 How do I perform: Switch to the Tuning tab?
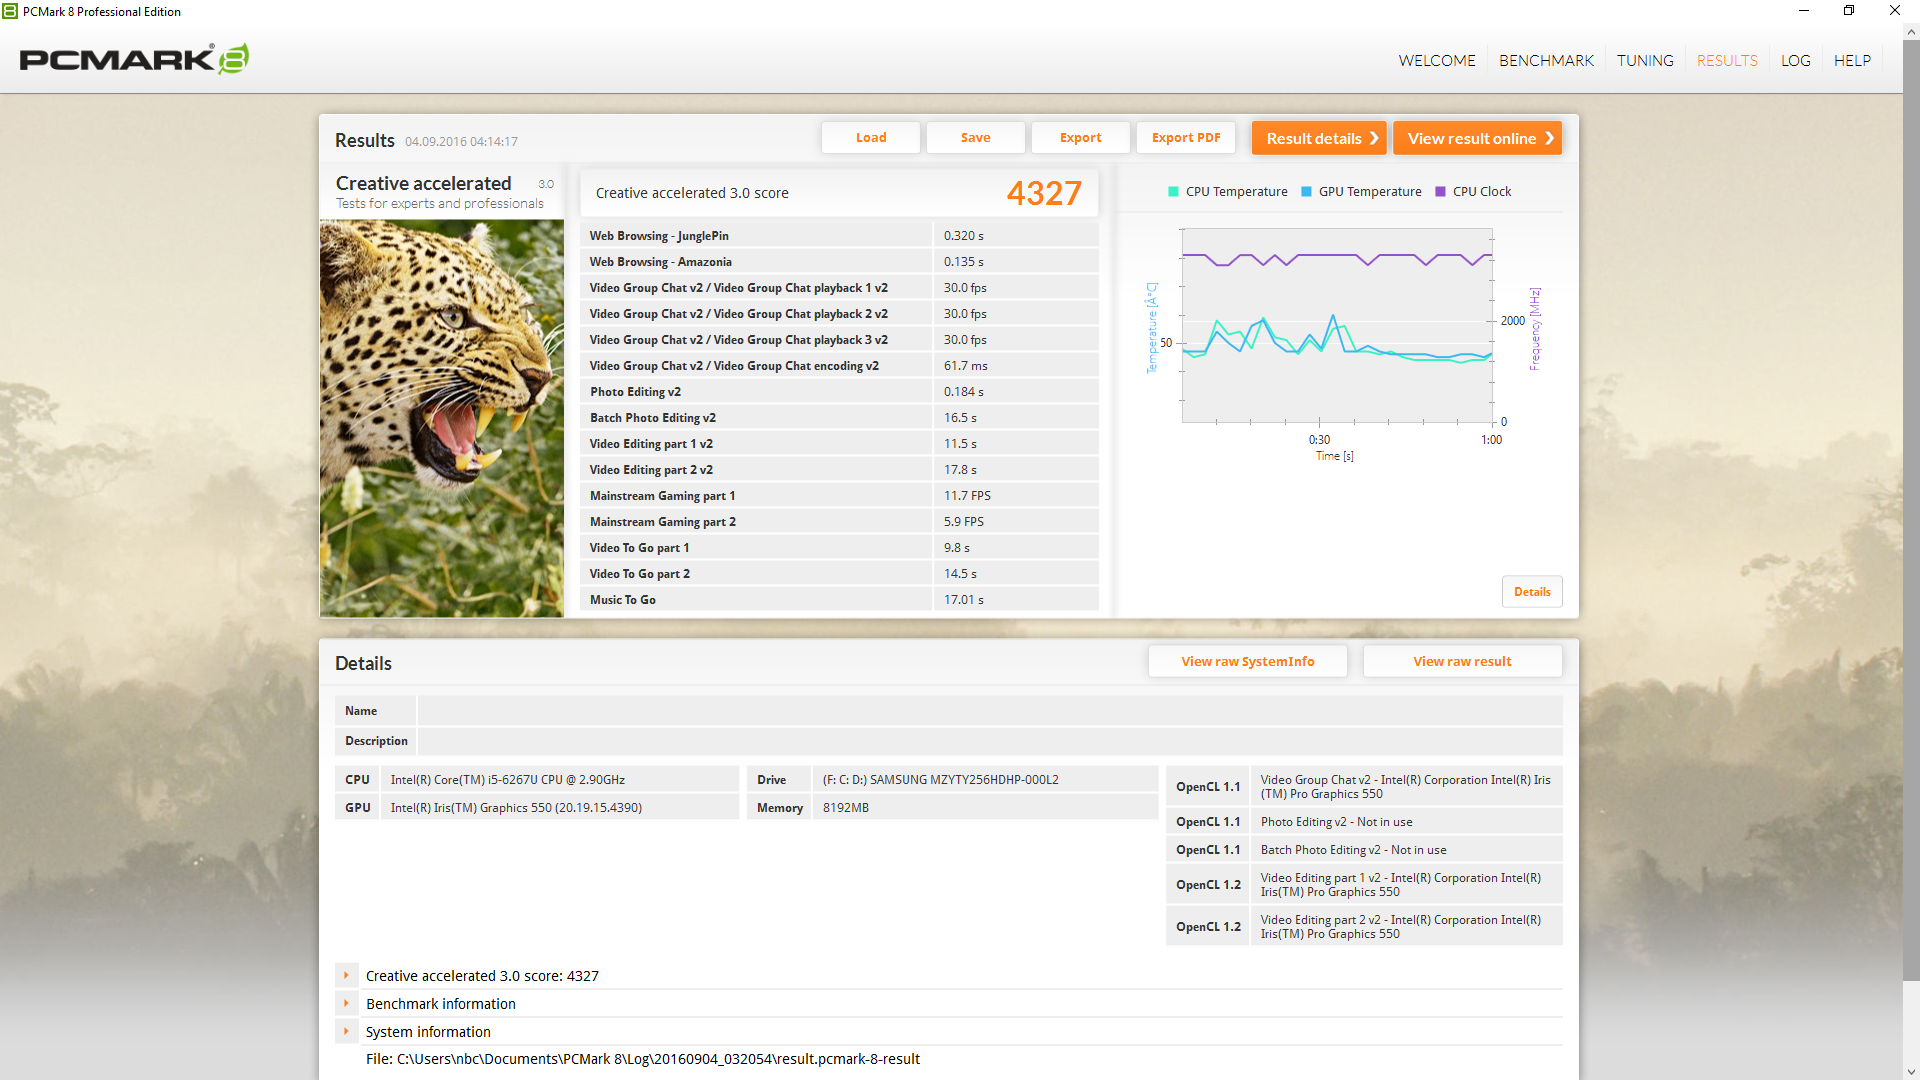tap(1645, 61)
